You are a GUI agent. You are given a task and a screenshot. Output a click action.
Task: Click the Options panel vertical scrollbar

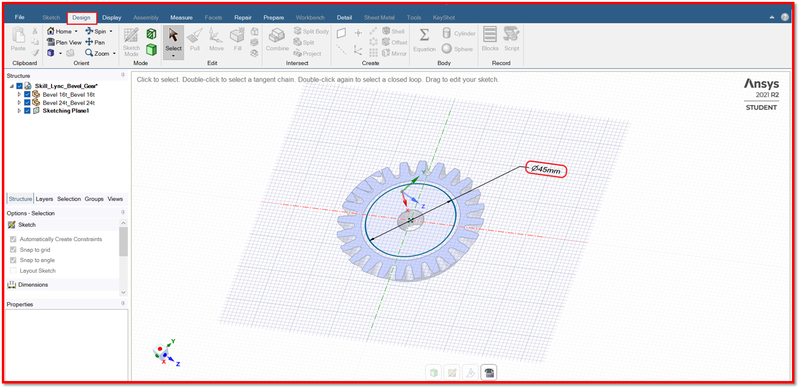click(x=123, y=258)
